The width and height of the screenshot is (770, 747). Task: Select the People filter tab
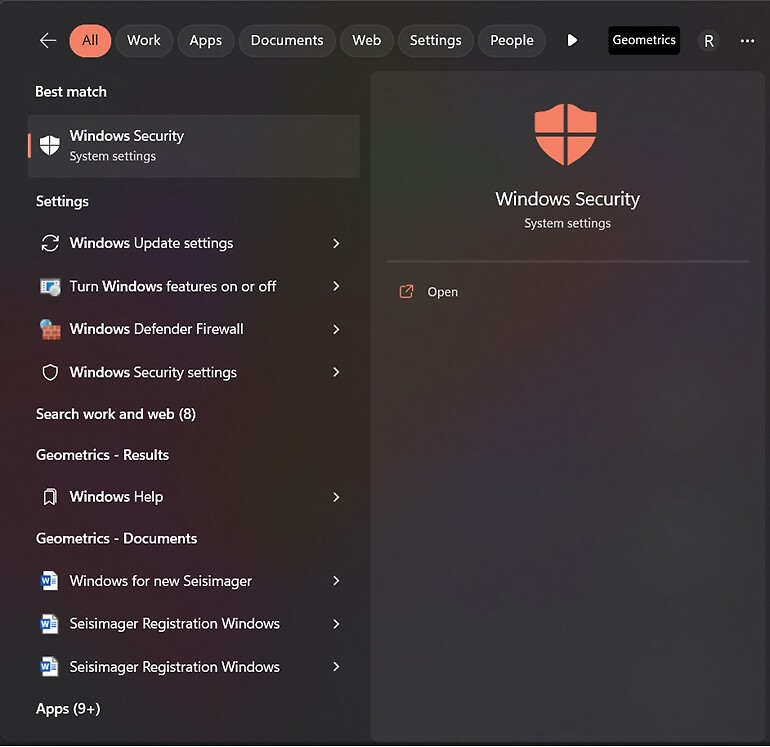pos(512,40)
